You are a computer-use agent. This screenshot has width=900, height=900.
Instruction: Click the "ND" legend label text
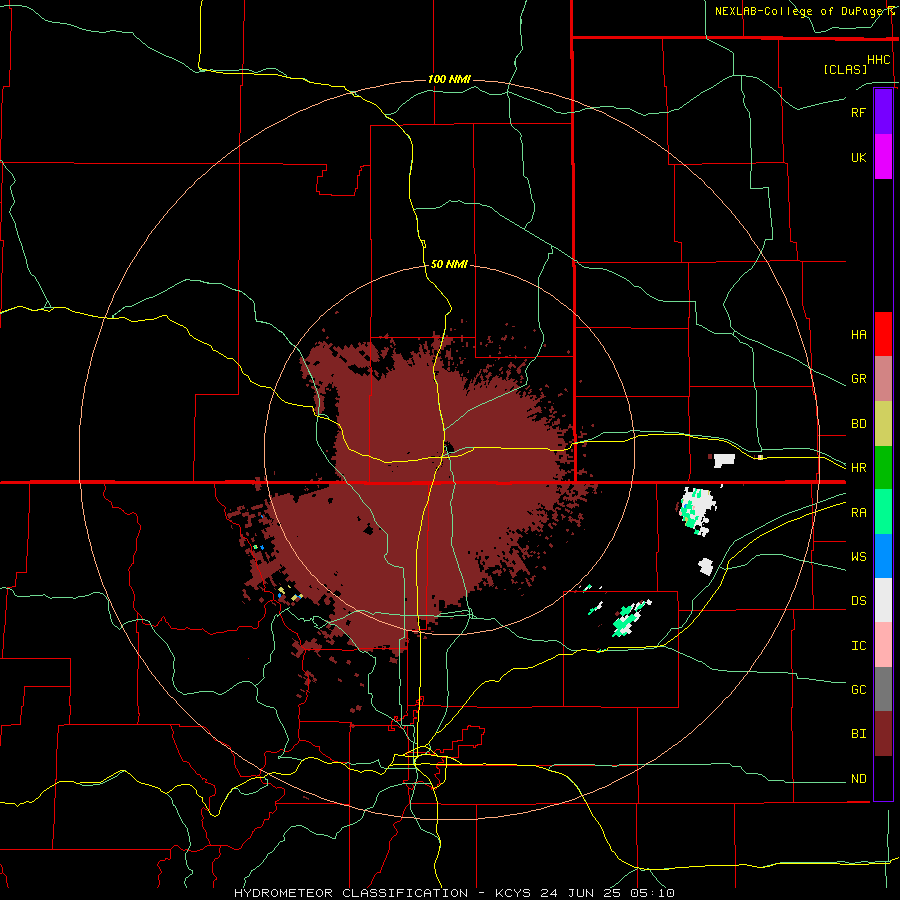pos(858,779)
